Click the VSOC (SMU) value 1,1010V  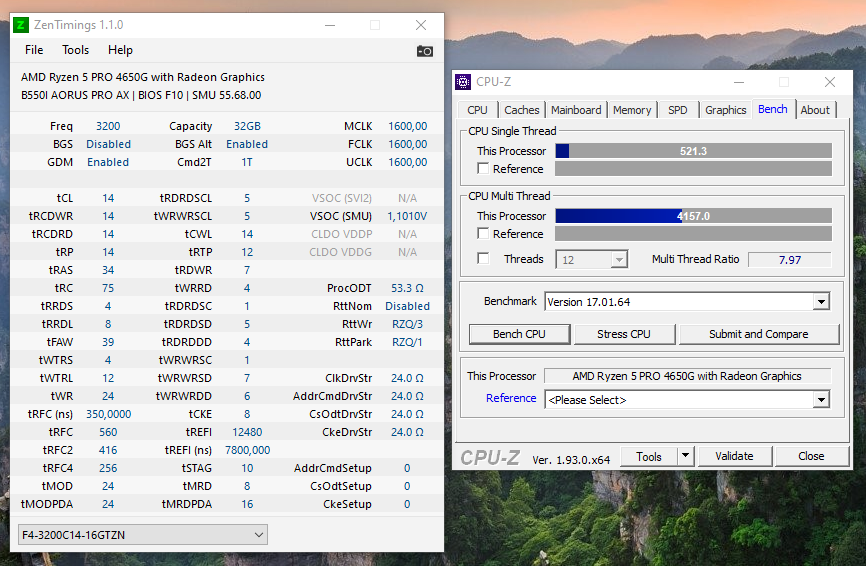[x=407, y=216]
